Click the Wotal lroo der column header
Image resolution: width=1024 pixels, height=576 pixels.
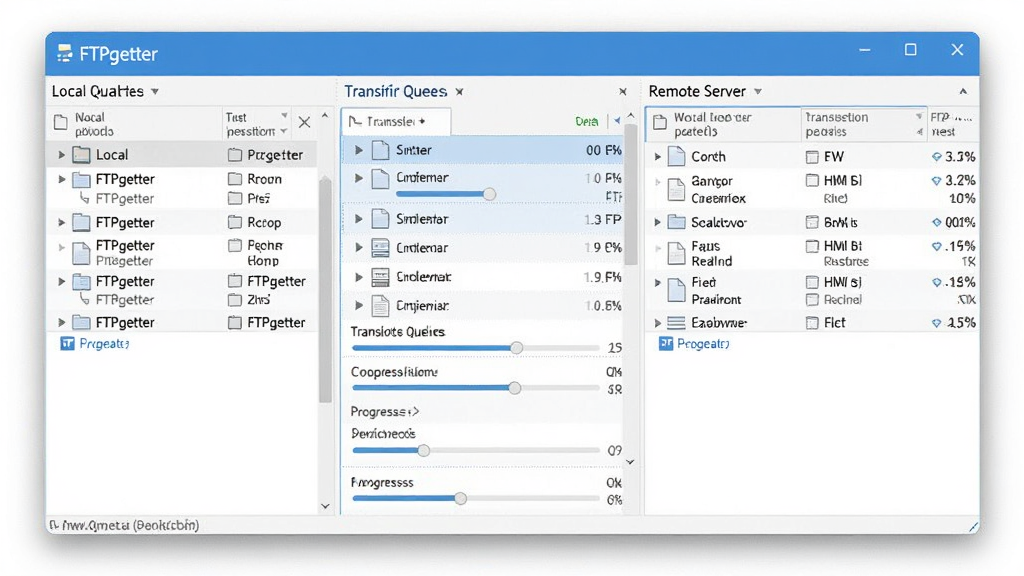[724, 124]
